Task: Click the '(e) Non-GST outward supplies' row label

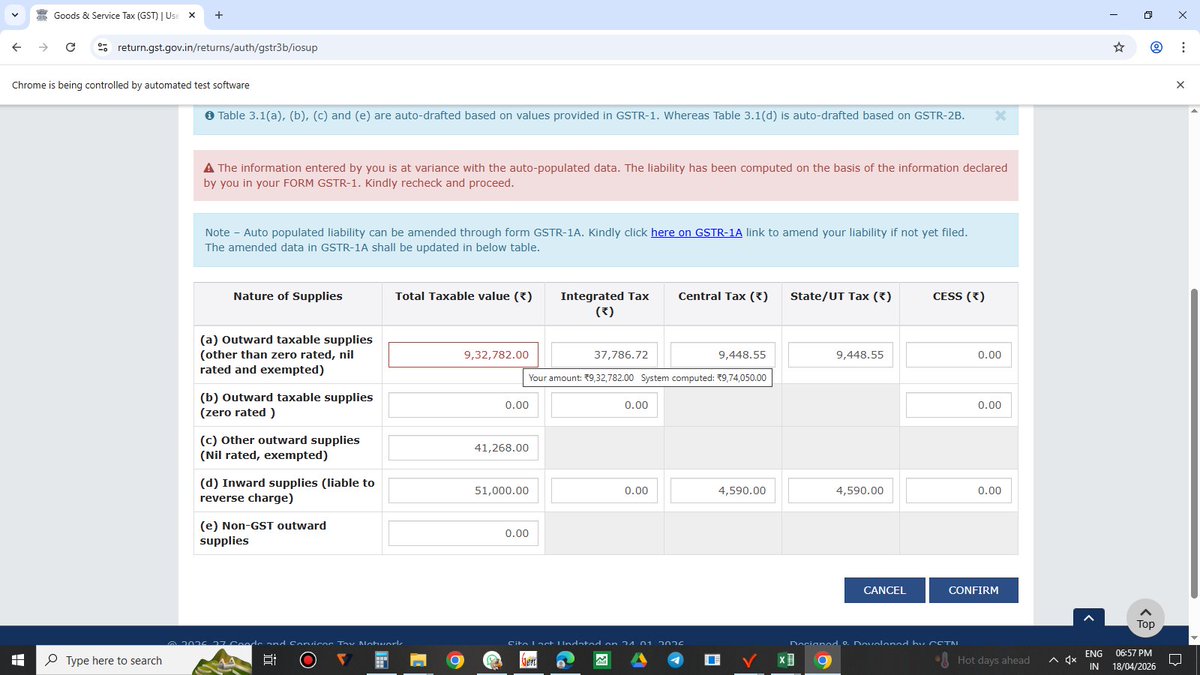Action: coord(263,533)
